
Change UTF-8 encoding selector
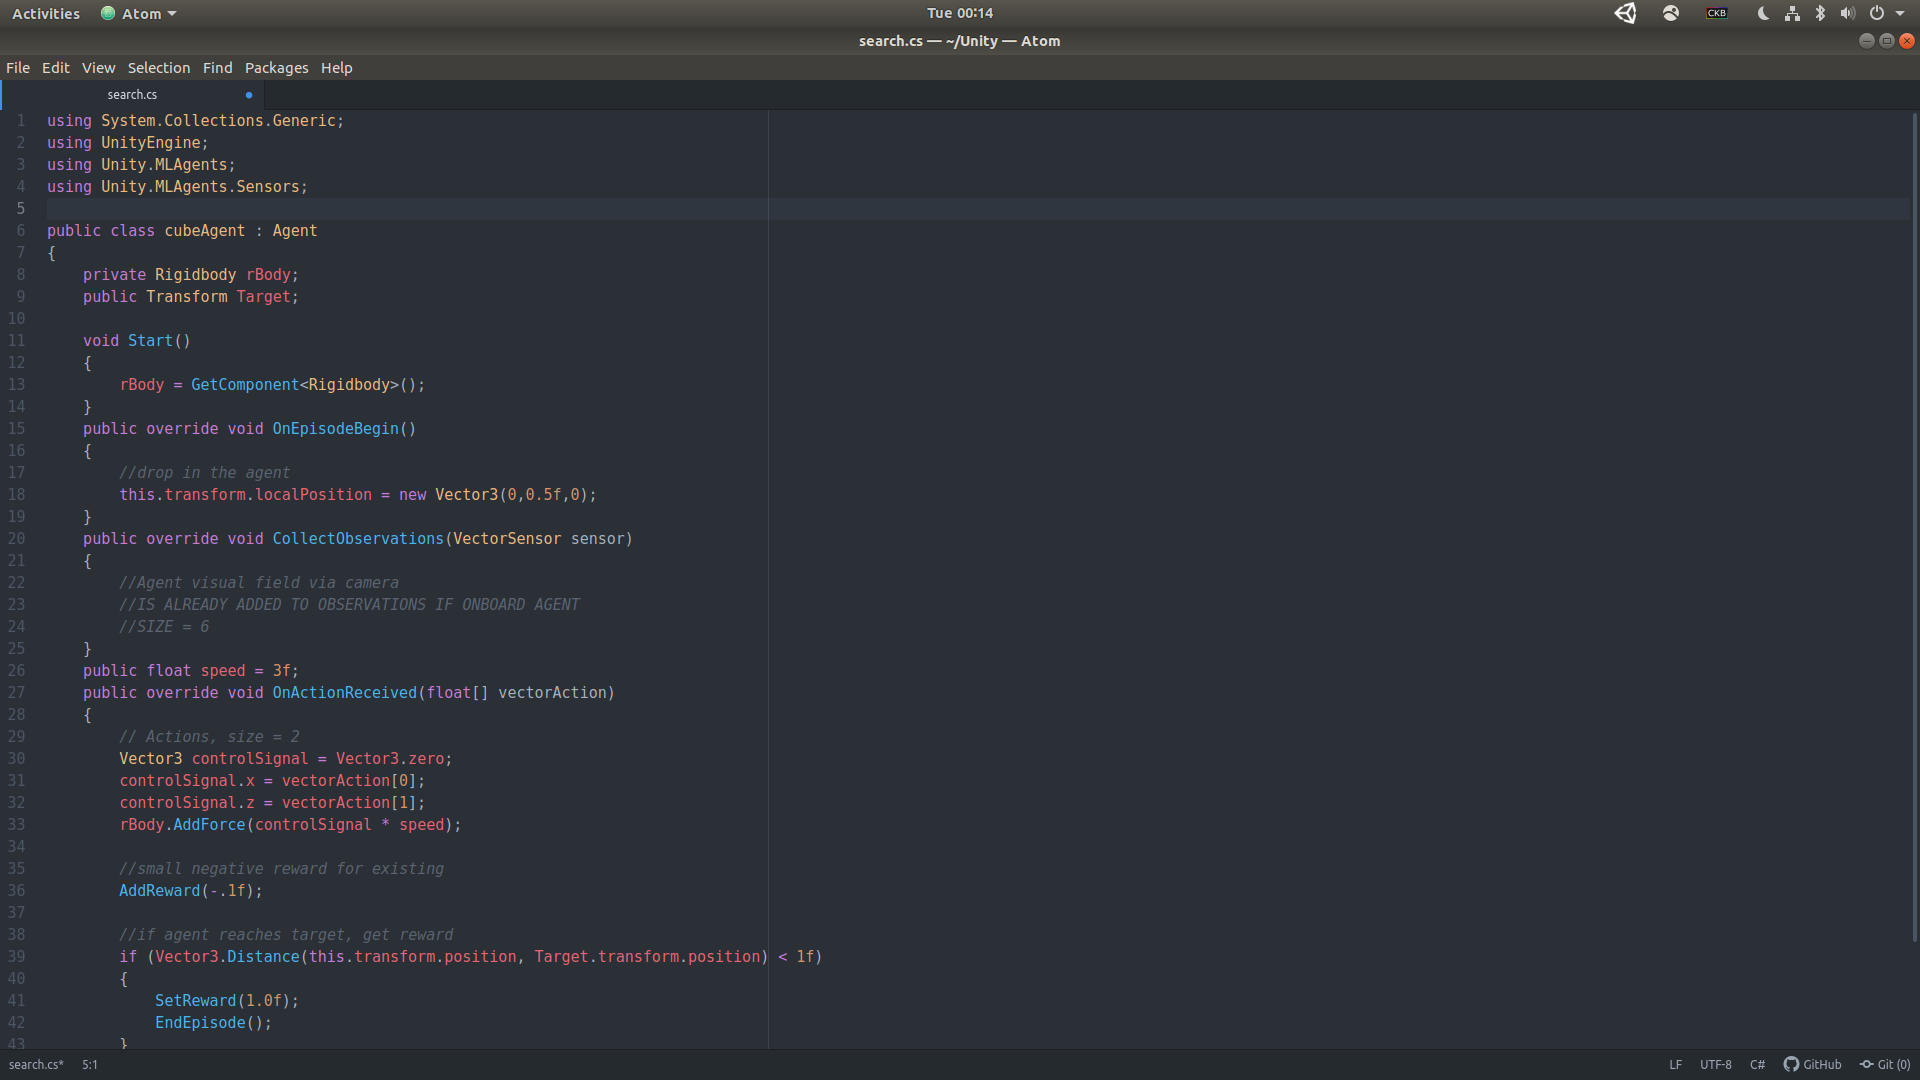pos(1715,1064)
